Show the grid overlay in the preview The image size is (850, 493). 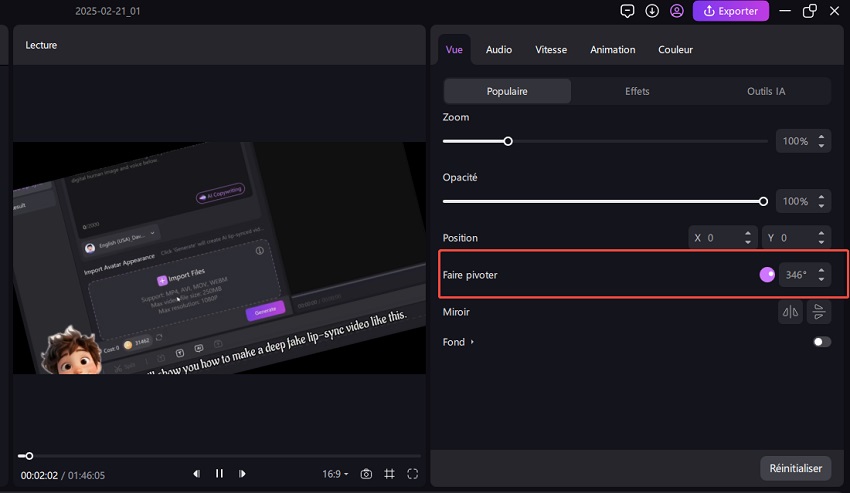tap(390, 474)
